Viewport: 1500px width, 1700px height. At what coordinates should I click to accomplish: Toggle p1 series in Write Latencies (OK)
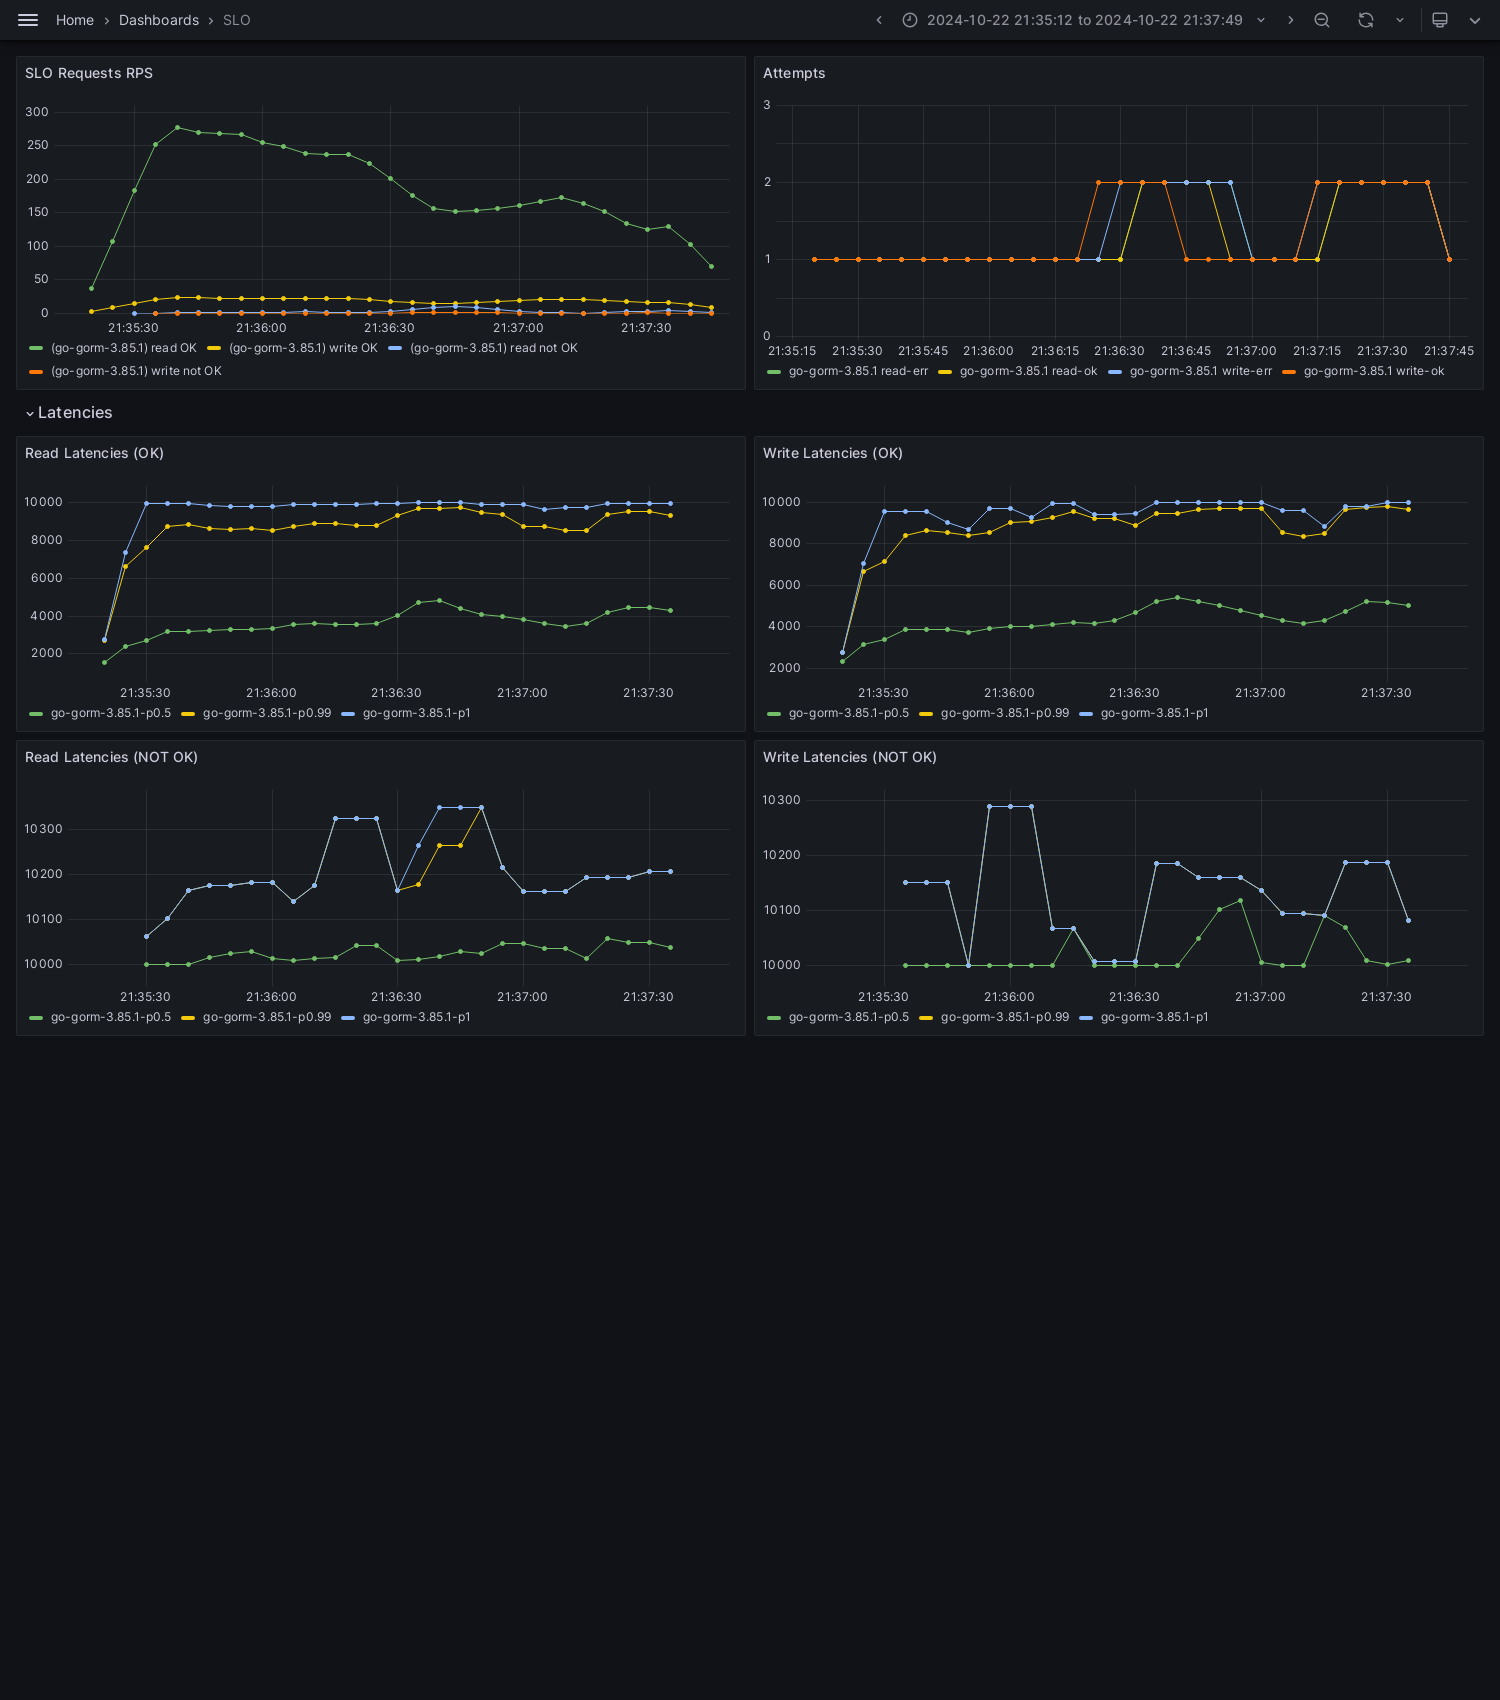tap(1154, 713)
